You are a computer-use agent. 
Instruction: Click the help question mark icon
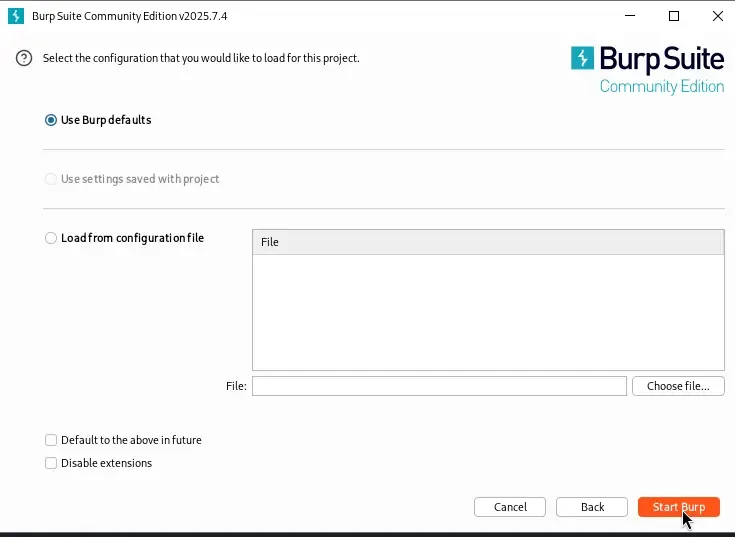click(x=24, y=58)
